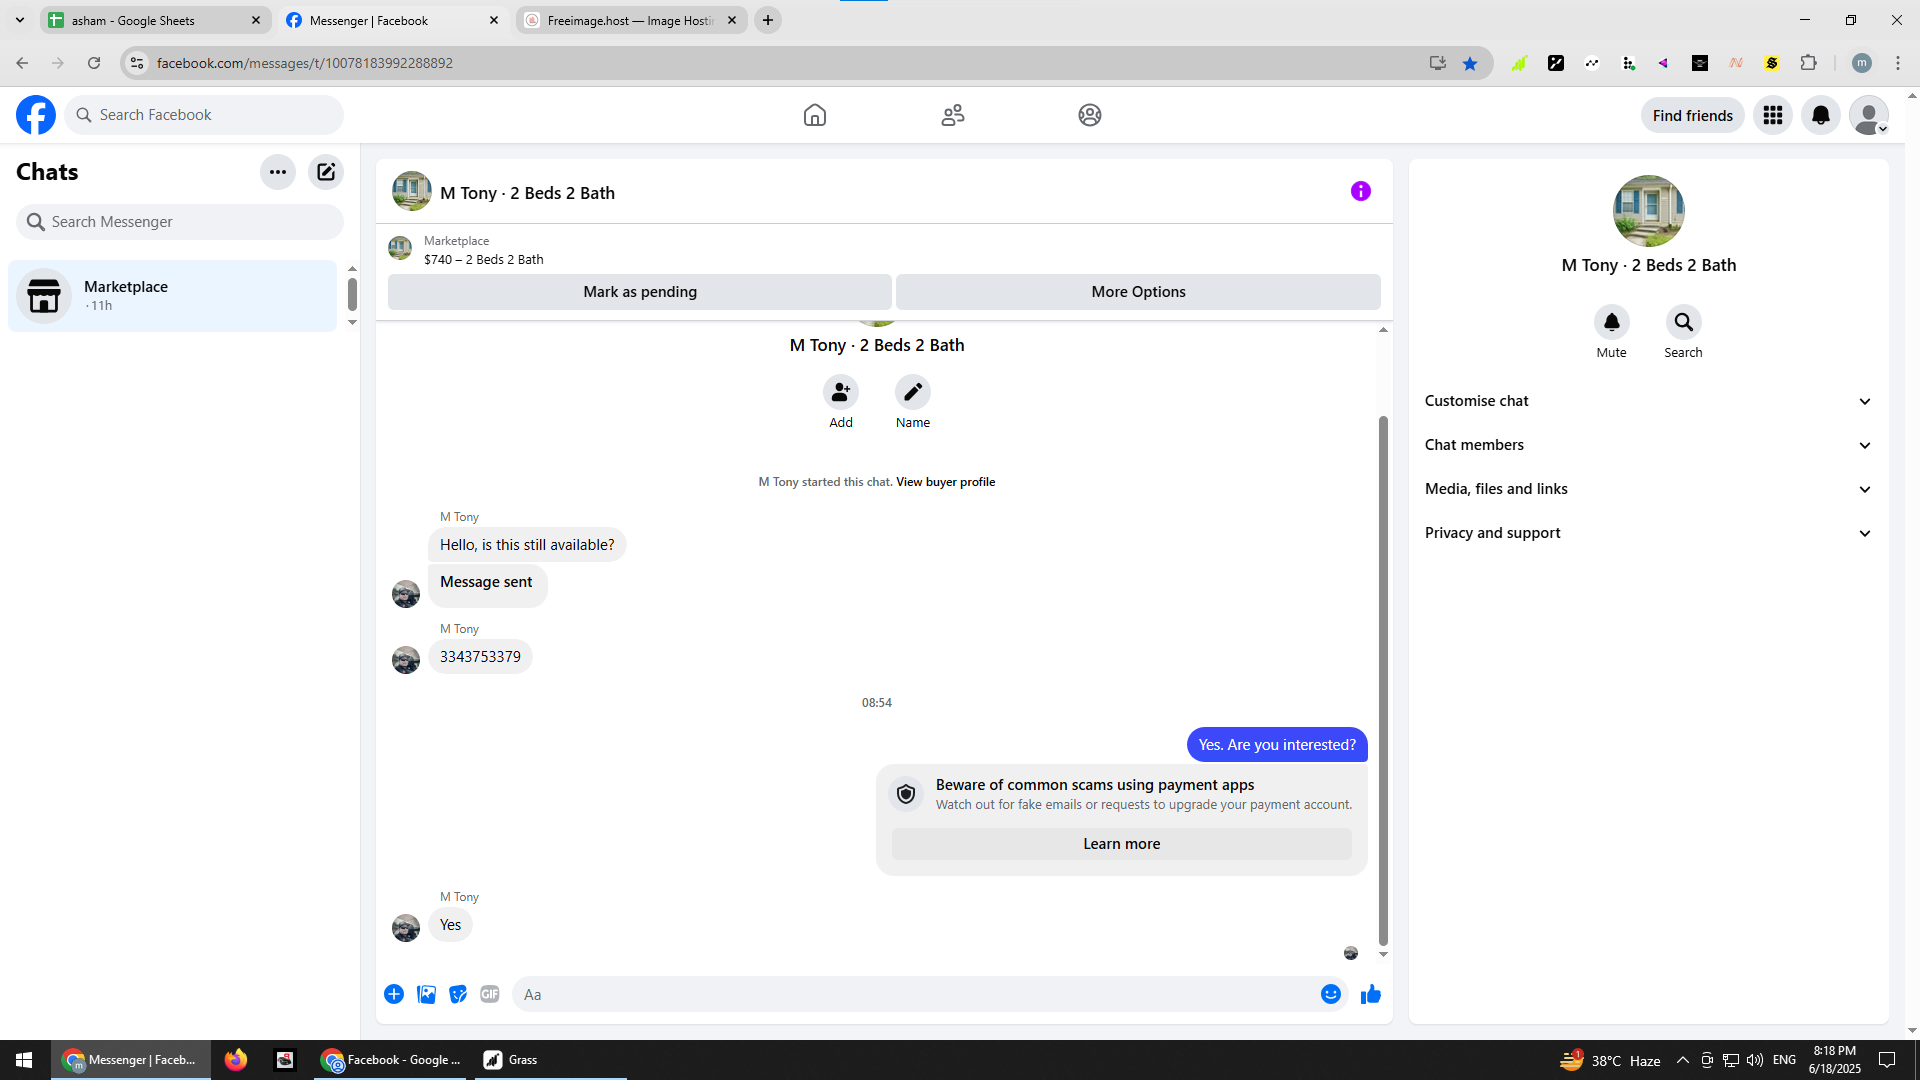Click the browser address bar URL
Viewport: 1920px width, 1080px height.
tap(304, 63)
